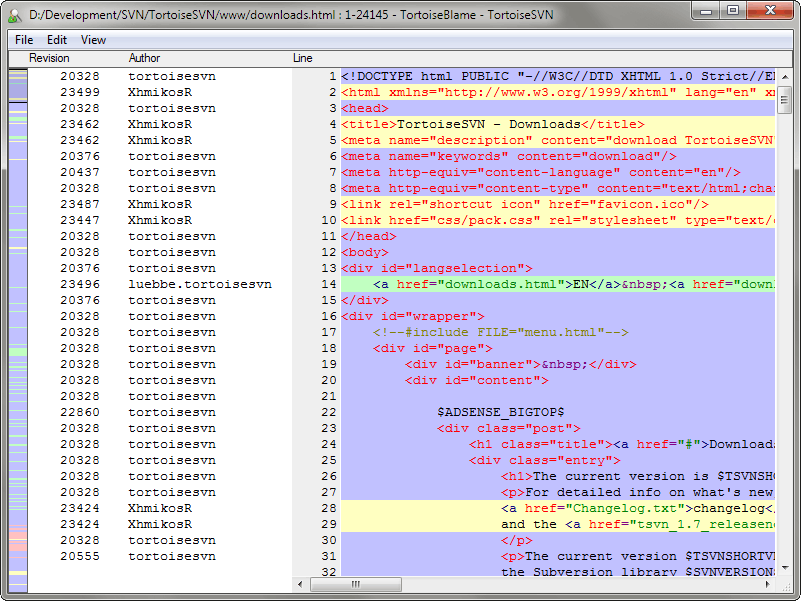Click the green band in the locator bar

click(x=18, y=352)
